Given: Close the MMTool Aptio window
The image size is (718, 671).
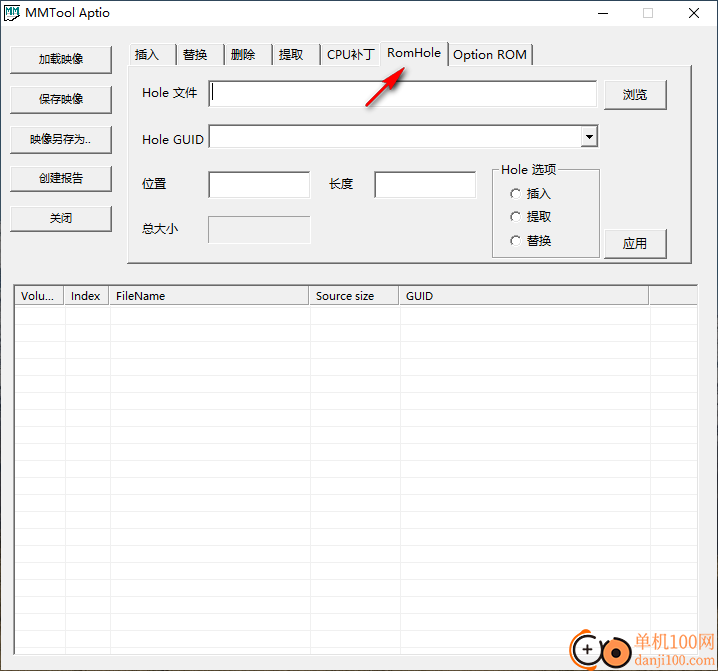Looking at the screenshot, I should (x=694, y=13).
